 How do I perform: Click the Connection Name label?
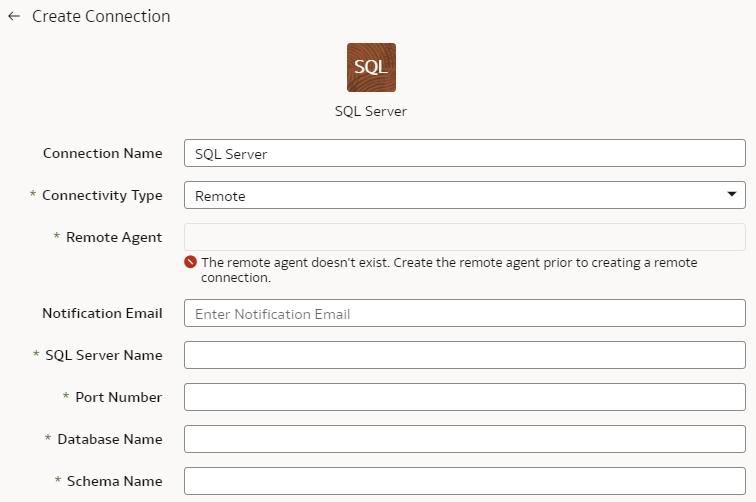click(x=103, y=153)
